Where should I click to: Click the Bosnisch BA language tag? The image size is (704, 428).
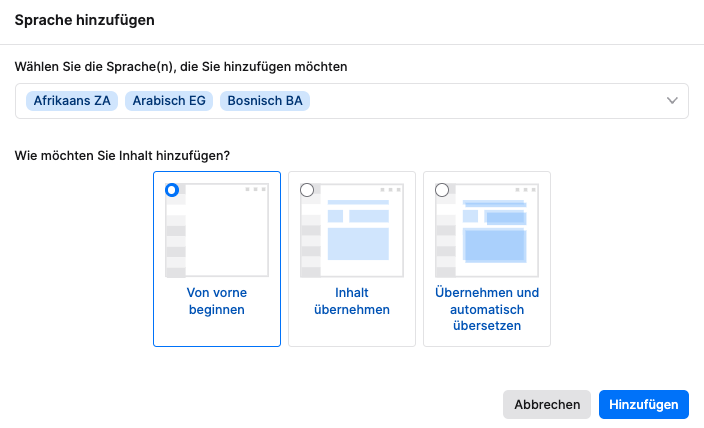coord(265,101)
